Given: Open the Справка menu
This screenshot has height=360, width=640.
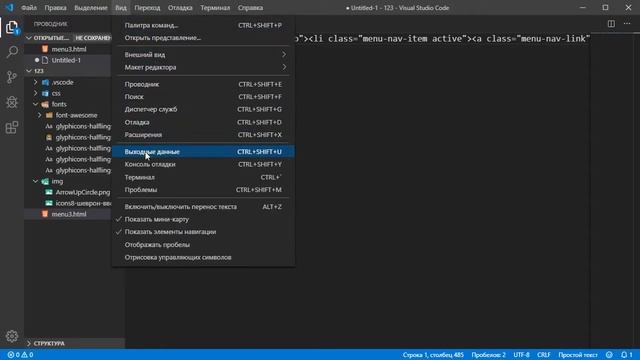Looking at the screenshot, I should [250, 8].
